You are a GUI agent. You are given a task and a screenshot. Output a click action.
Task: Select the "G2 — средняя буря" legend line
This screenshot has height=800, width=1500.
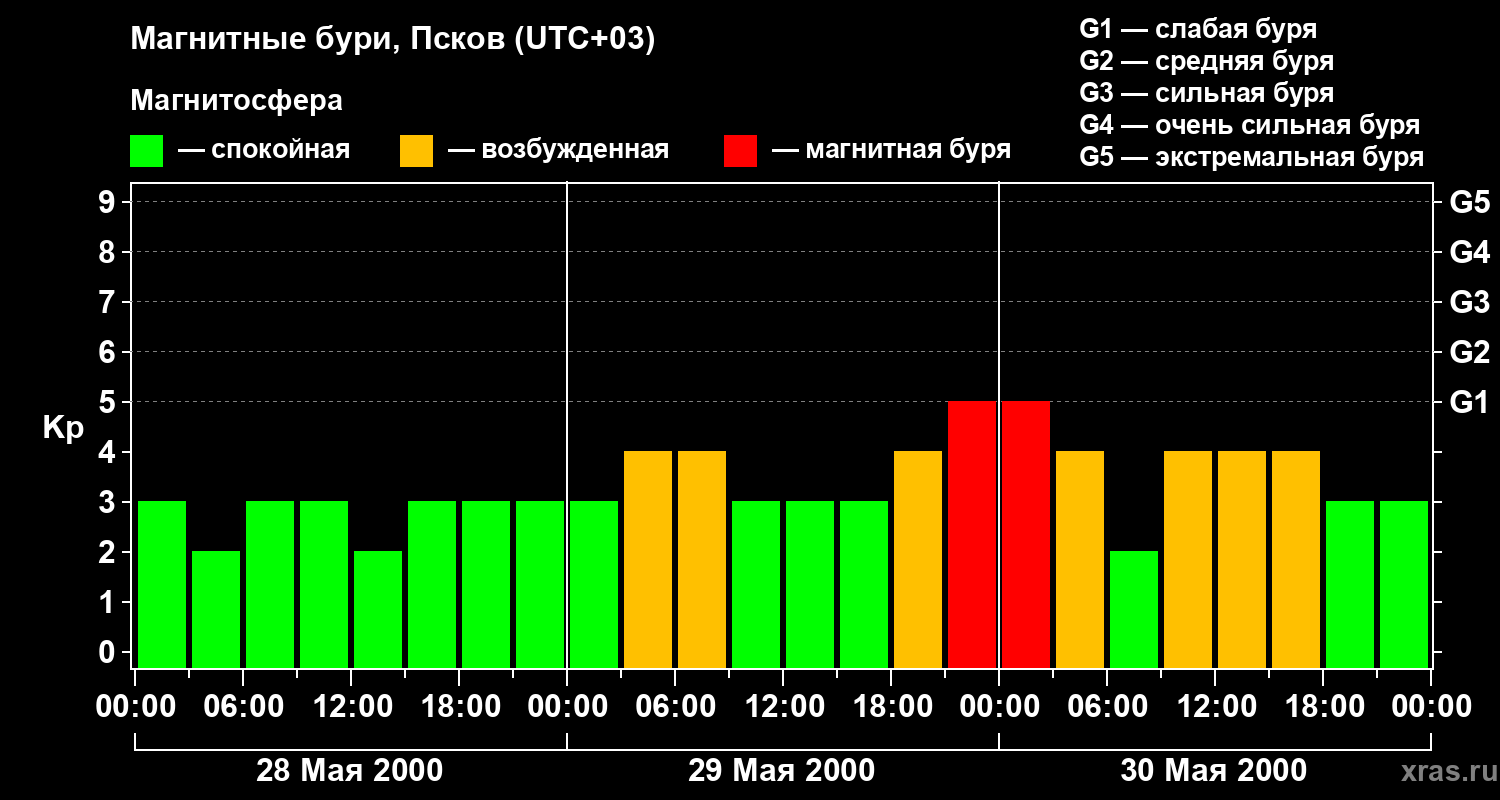1207,61
